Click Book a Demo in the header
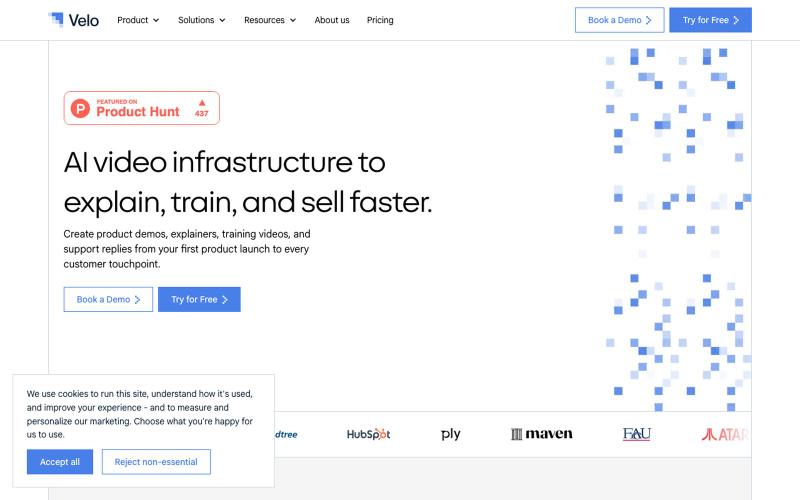The image size is (800, 500). click(x=619, y=20)
